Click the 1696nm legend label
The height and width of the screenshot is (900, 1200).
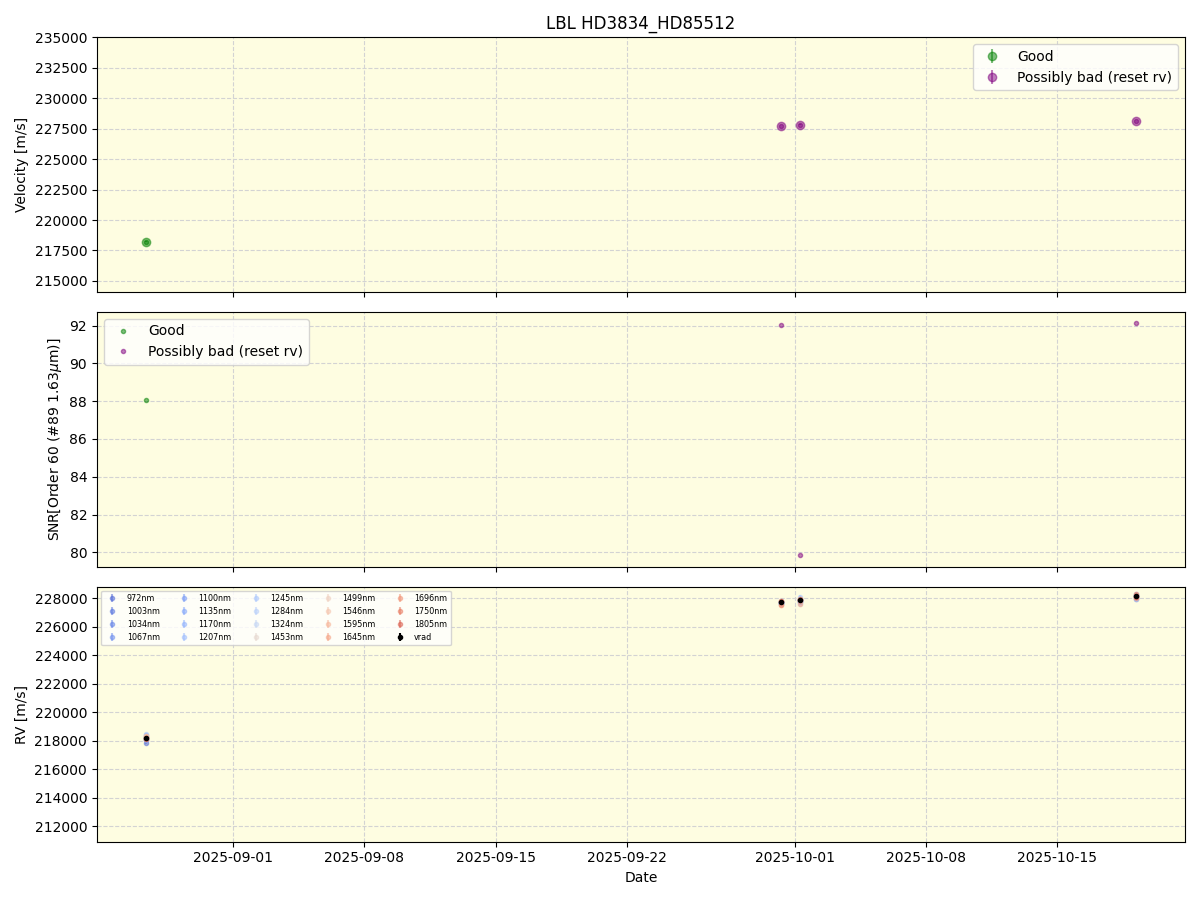click(x=431, y=598)
